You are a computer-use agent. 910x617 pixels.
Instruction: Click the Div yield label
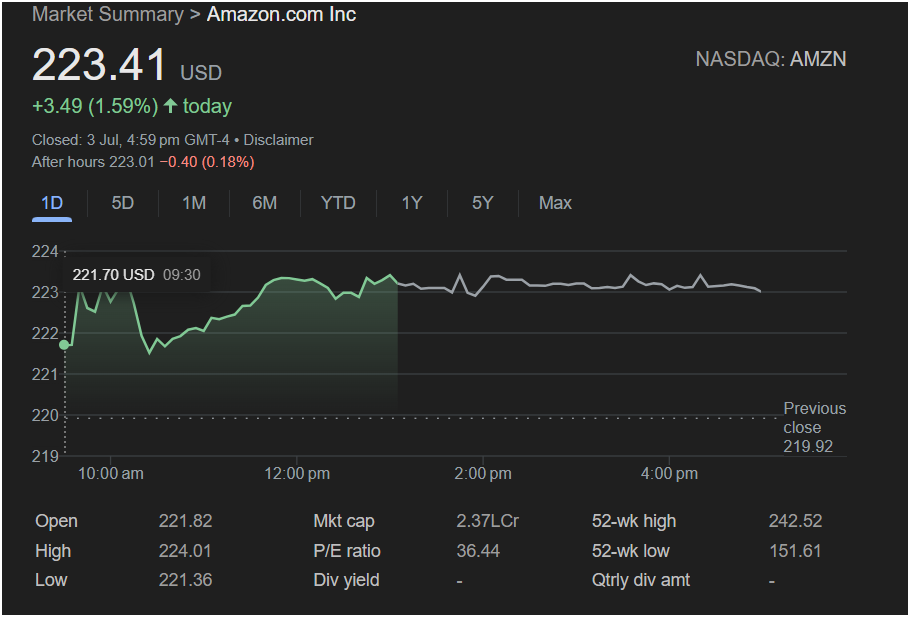346,580
